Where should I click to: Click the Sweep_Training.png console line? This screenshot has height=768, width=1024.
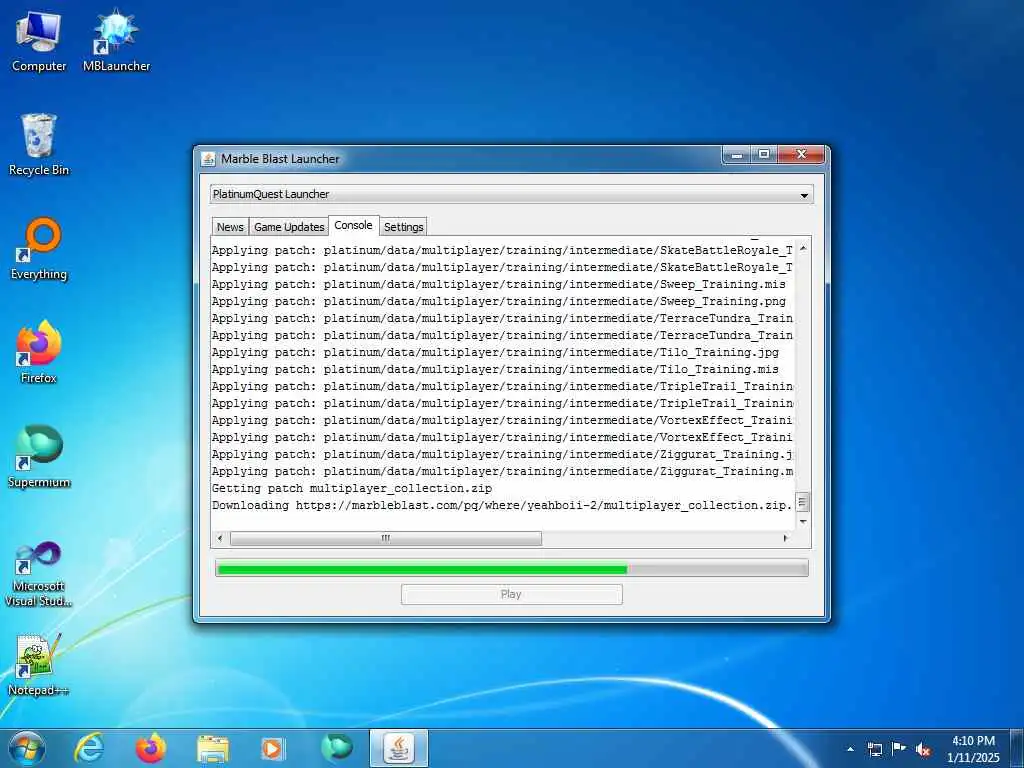(499, 302)
